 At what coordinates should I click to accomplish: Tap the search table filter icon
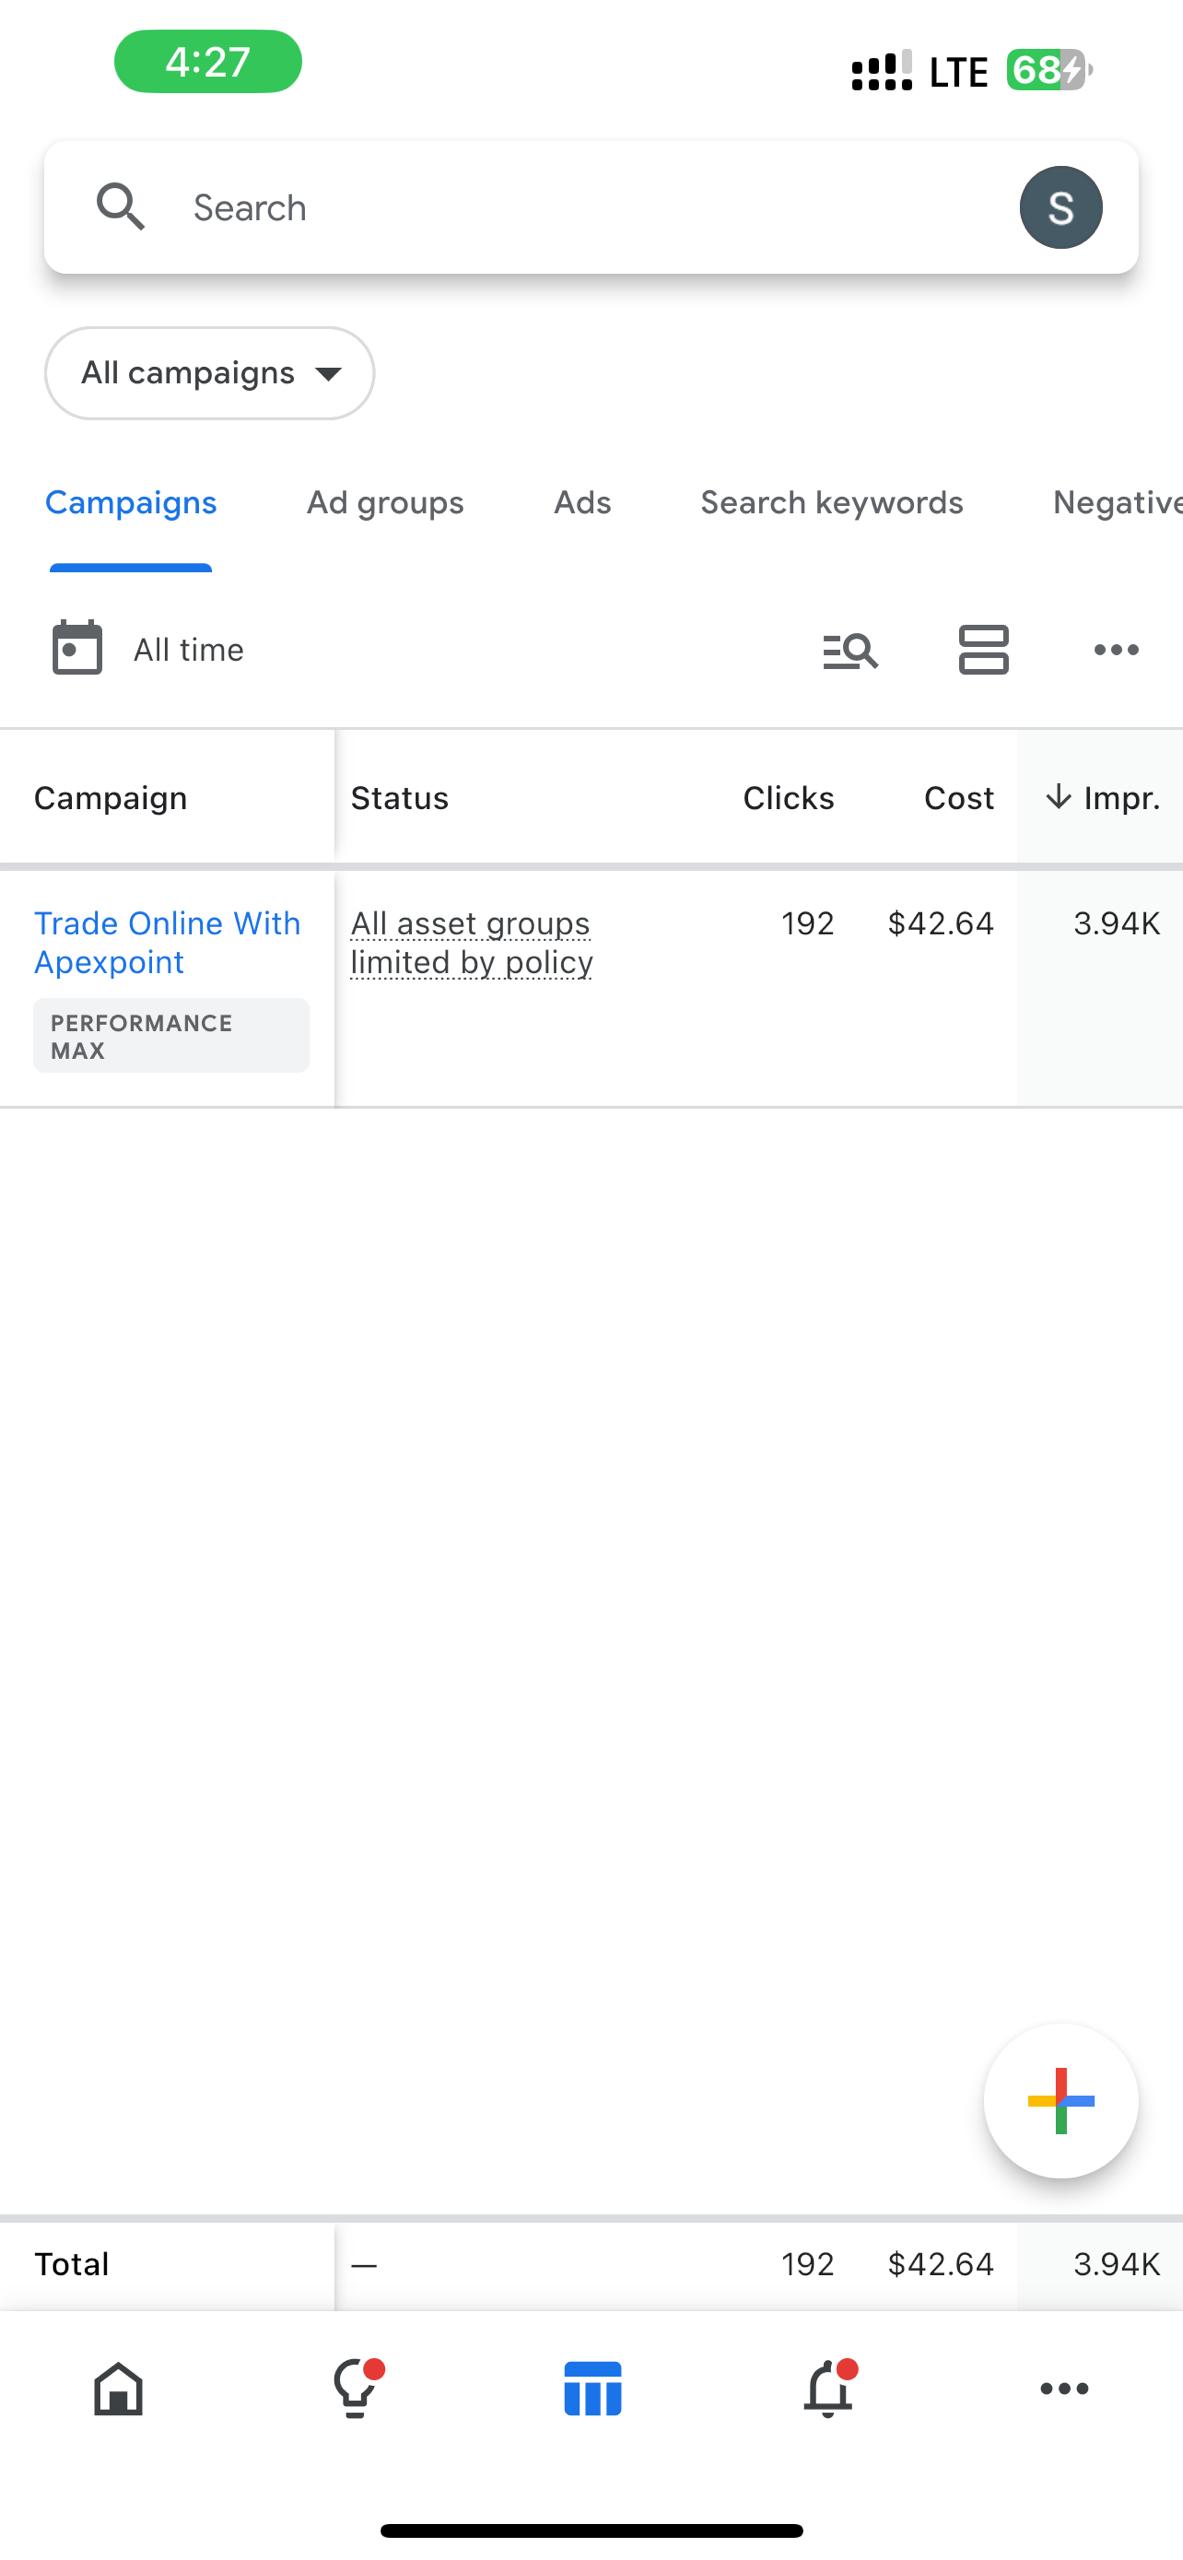[x=850, y=650]
